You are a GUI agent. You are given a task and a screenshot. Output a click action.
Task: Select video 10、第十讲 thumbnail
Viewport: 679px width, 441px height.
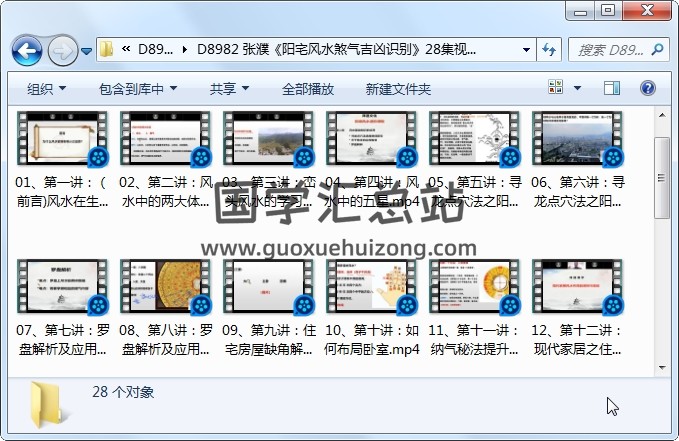point(372,287)
